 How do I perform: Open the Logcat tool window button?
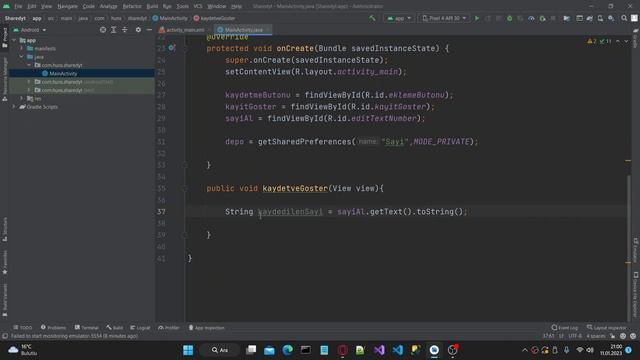140,327
